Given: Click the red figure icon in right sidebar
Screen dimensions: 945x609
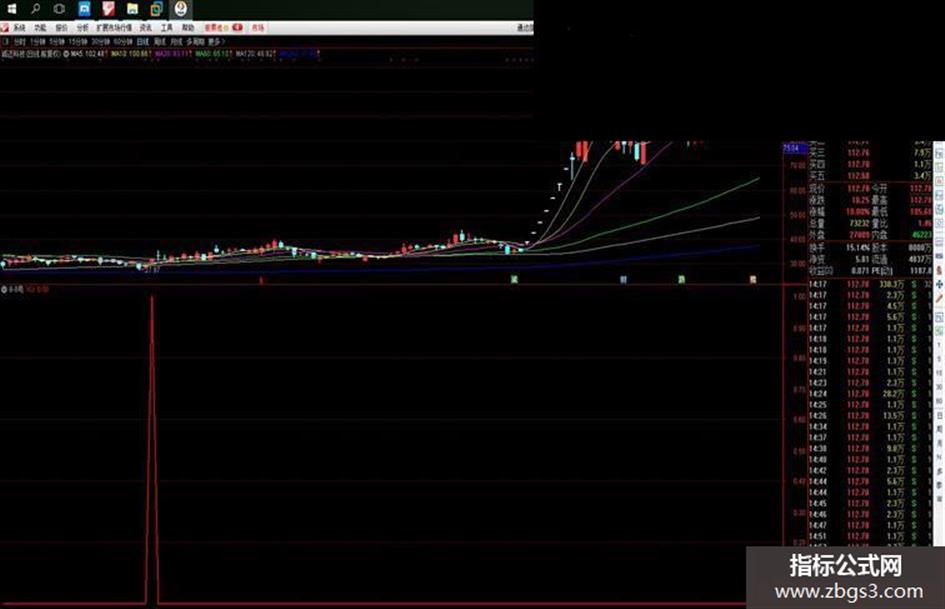Looking at the screenshot, I should (x=939, y=271).
